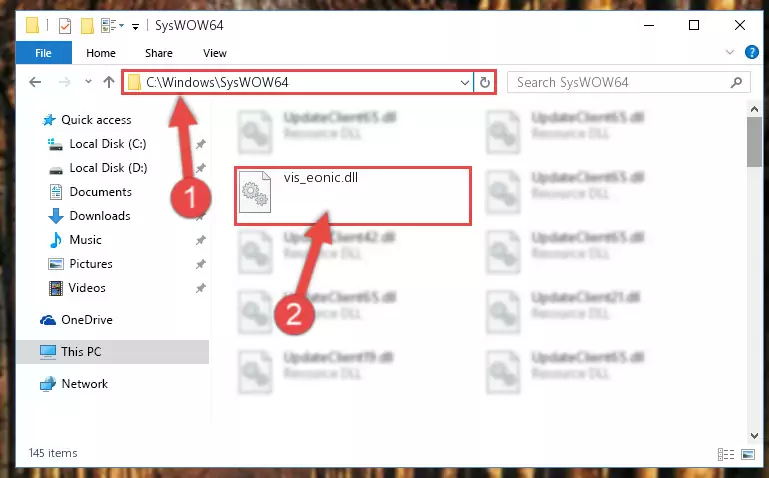Select the vis_eonic.dll file

coord(353,196)
